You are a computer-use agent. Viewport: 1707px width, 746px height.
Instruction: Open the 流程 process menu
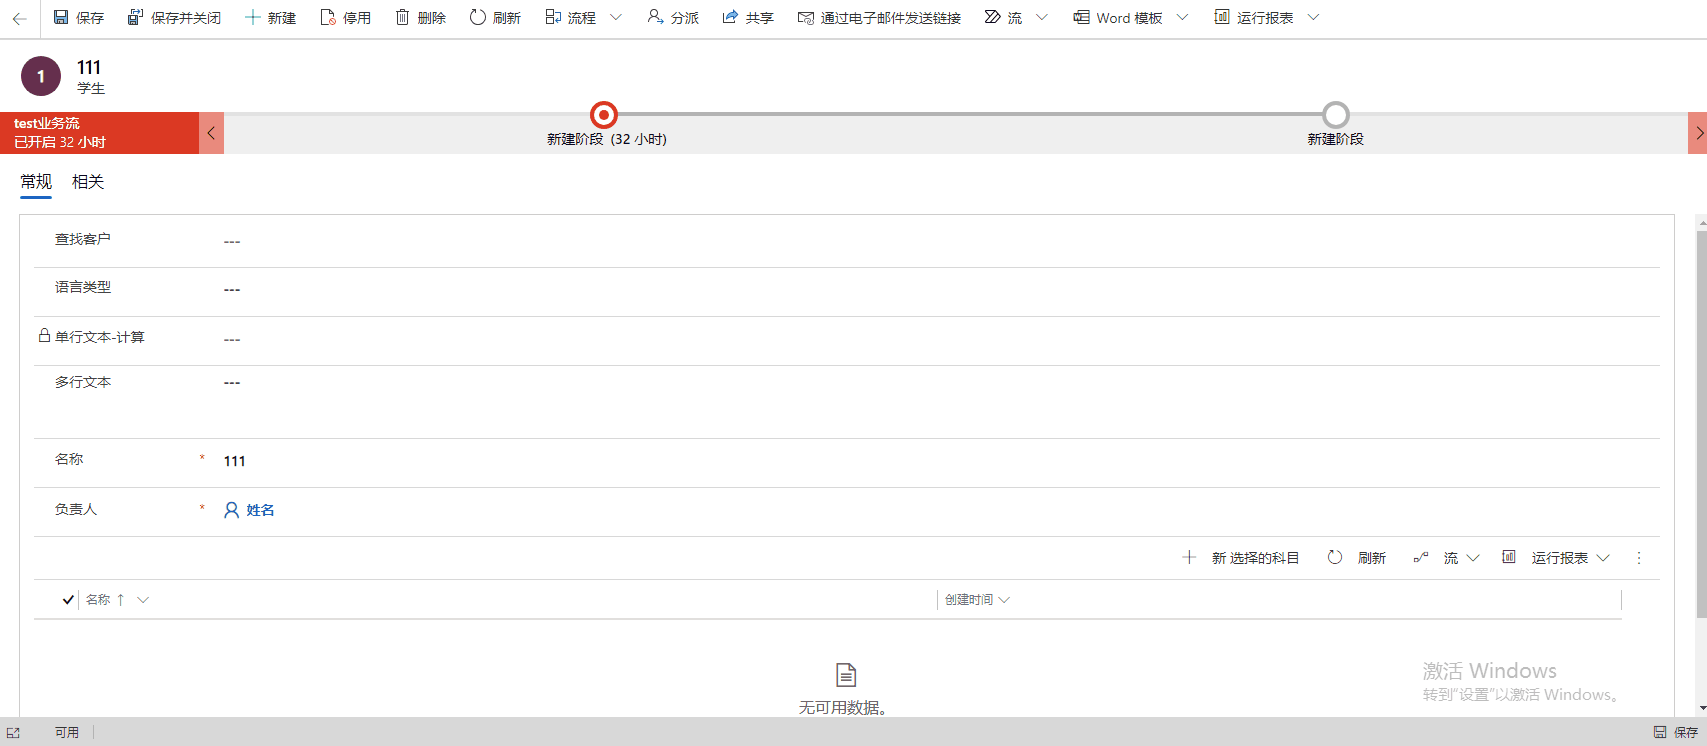pos(570,18)
